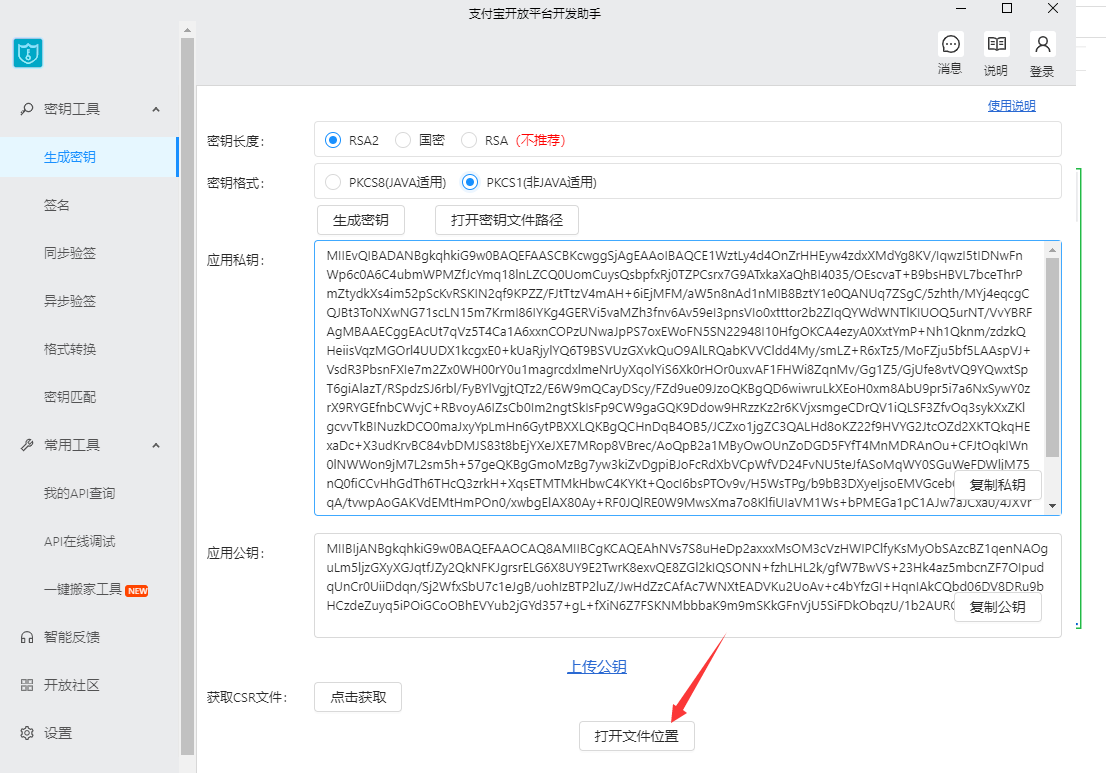1106x773 pixels.
Task: Select the RSA2 key length option
Action: (333, 140)
